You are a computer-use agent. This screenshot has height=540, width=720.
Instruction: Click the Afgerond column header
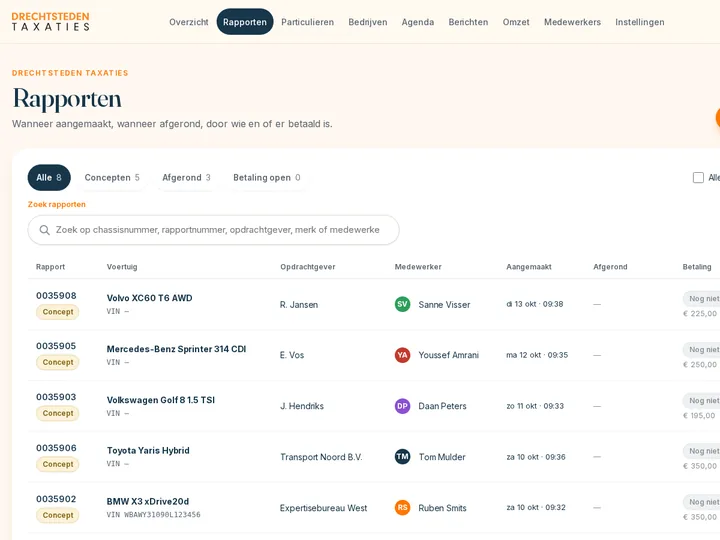tap(610, 267)
